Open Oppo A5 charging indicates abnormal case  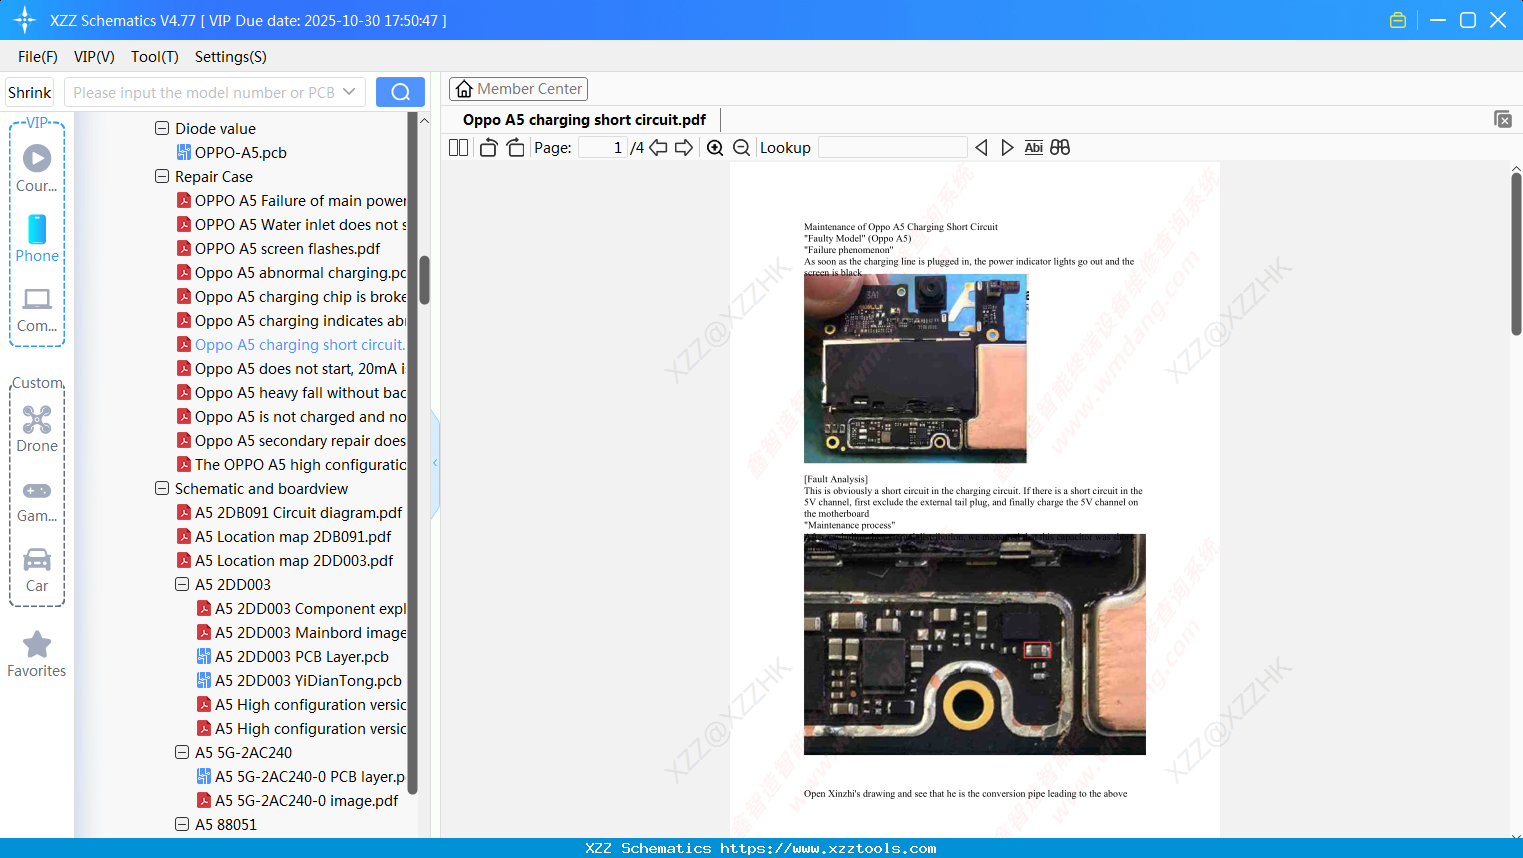(291, 321)
